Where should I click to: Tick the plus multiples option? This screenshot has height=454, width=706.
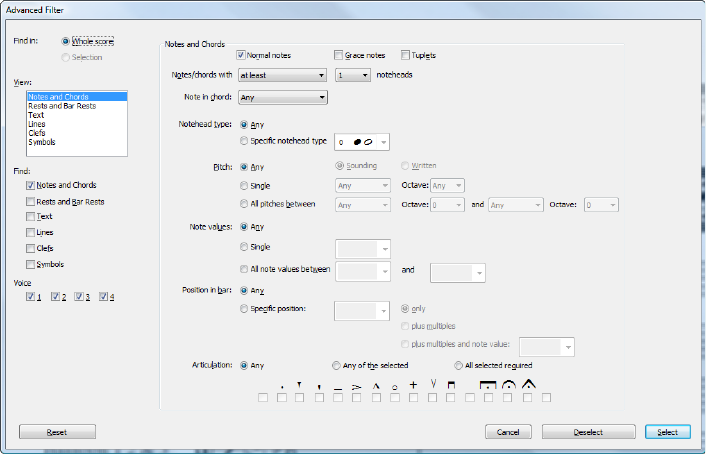[x=405, y=326]
